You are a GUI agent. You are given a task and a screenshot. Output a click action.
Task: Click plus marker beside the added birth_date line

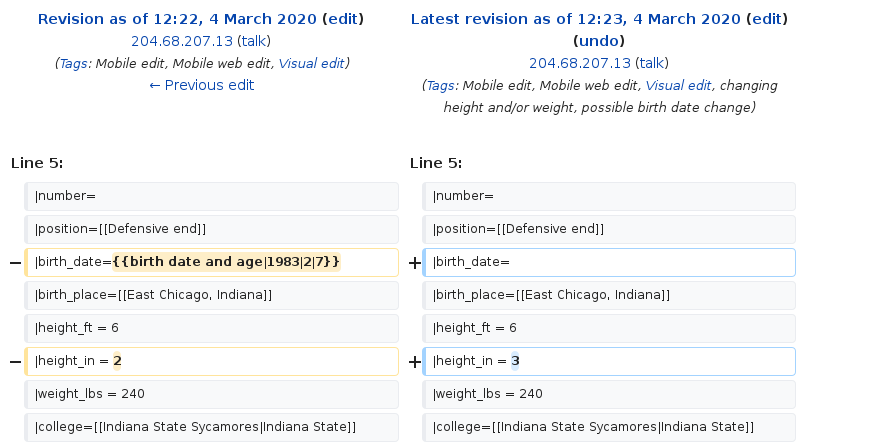tap(415, 263)
